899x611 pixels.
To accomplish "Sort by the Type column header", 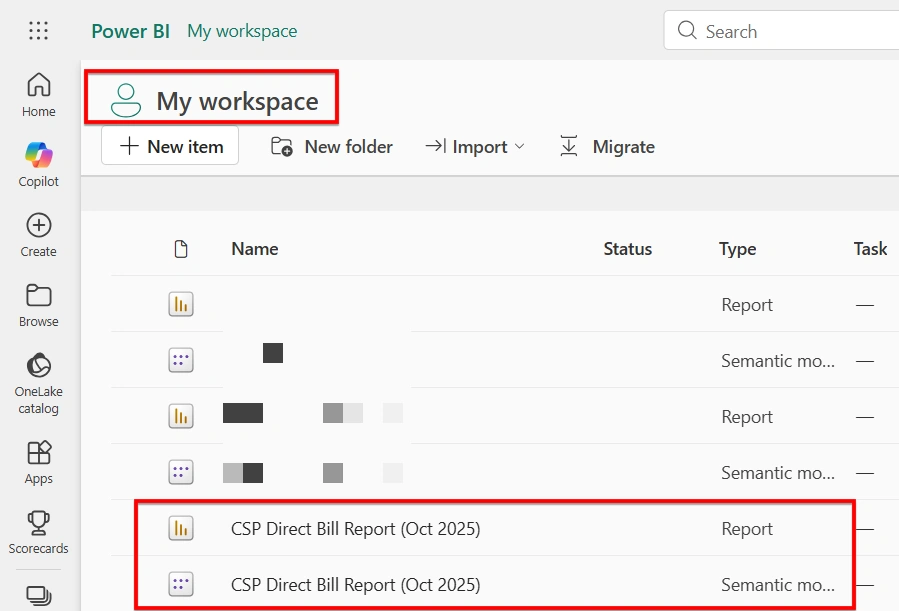I will click(x=737, y=249).
